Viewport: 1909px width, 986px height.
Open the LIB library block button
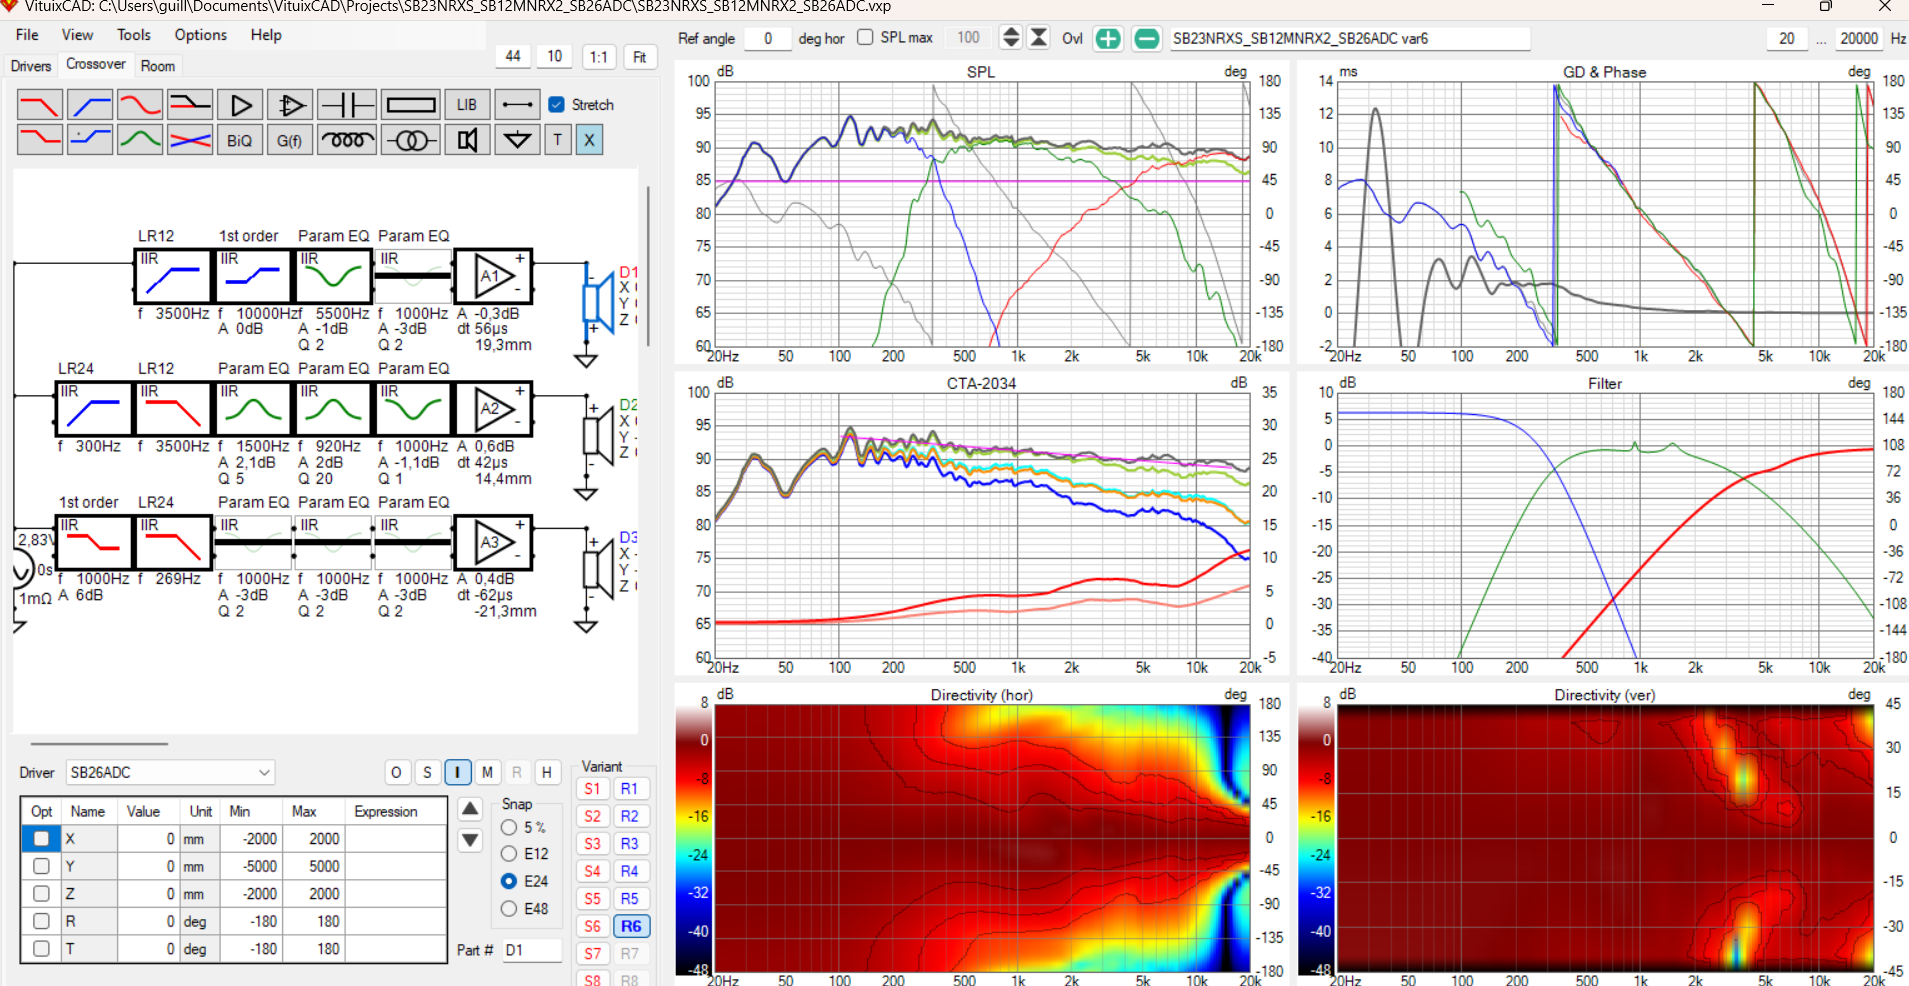pos(467,105)
